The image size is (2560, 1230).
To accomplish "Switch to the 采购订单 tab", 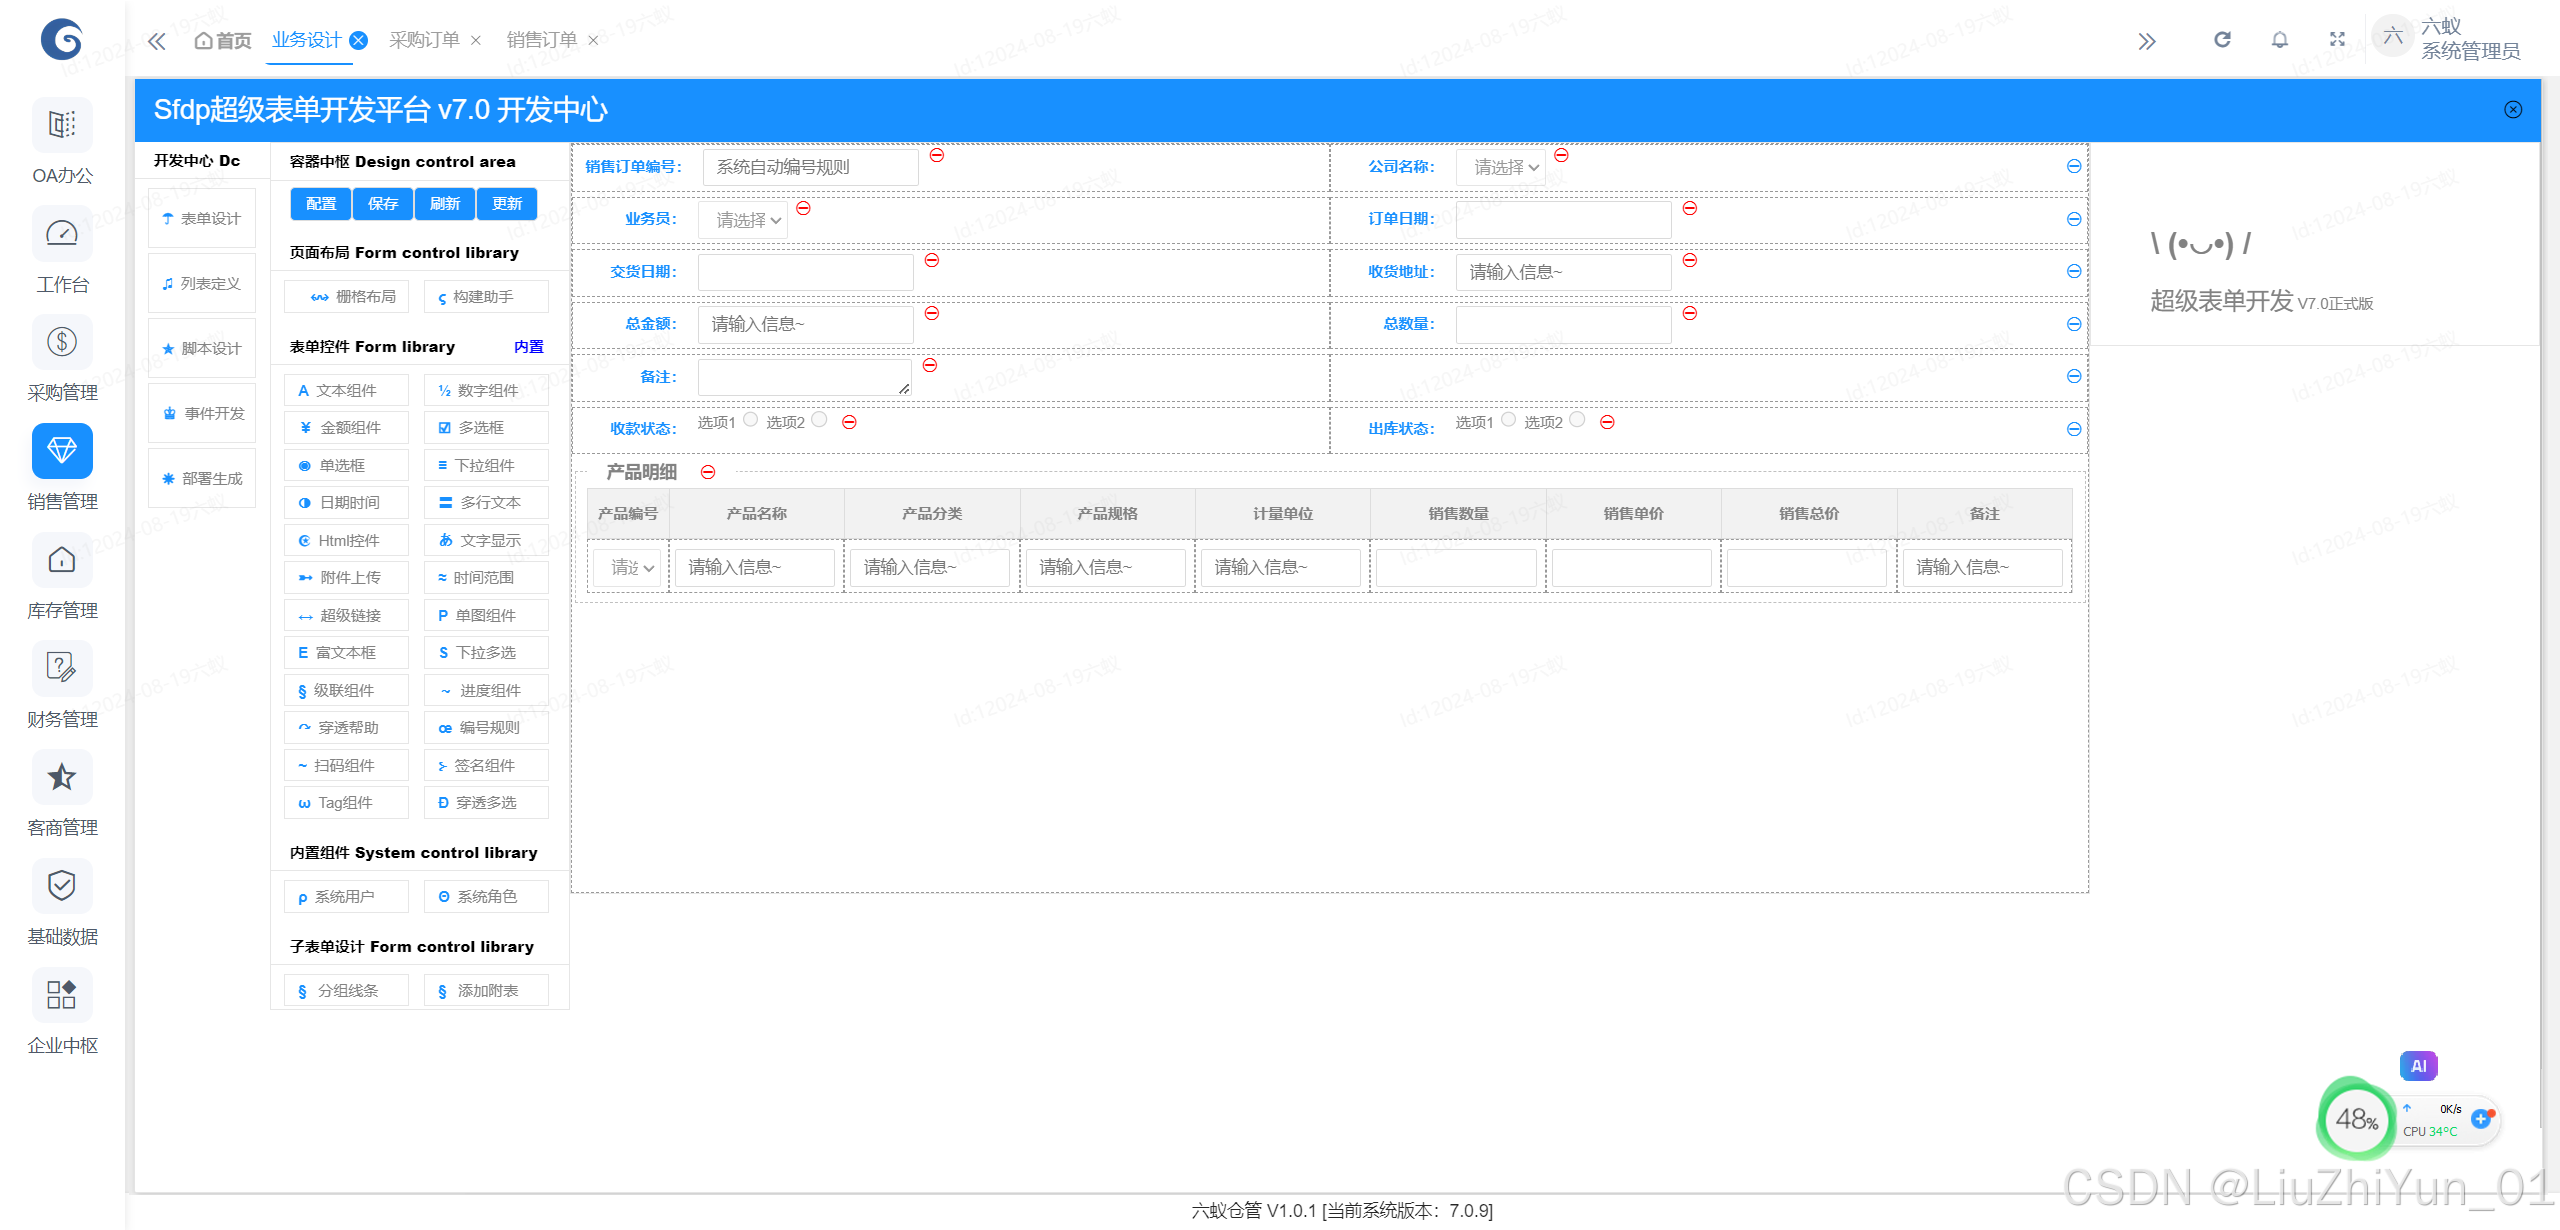I will point(424,40).
